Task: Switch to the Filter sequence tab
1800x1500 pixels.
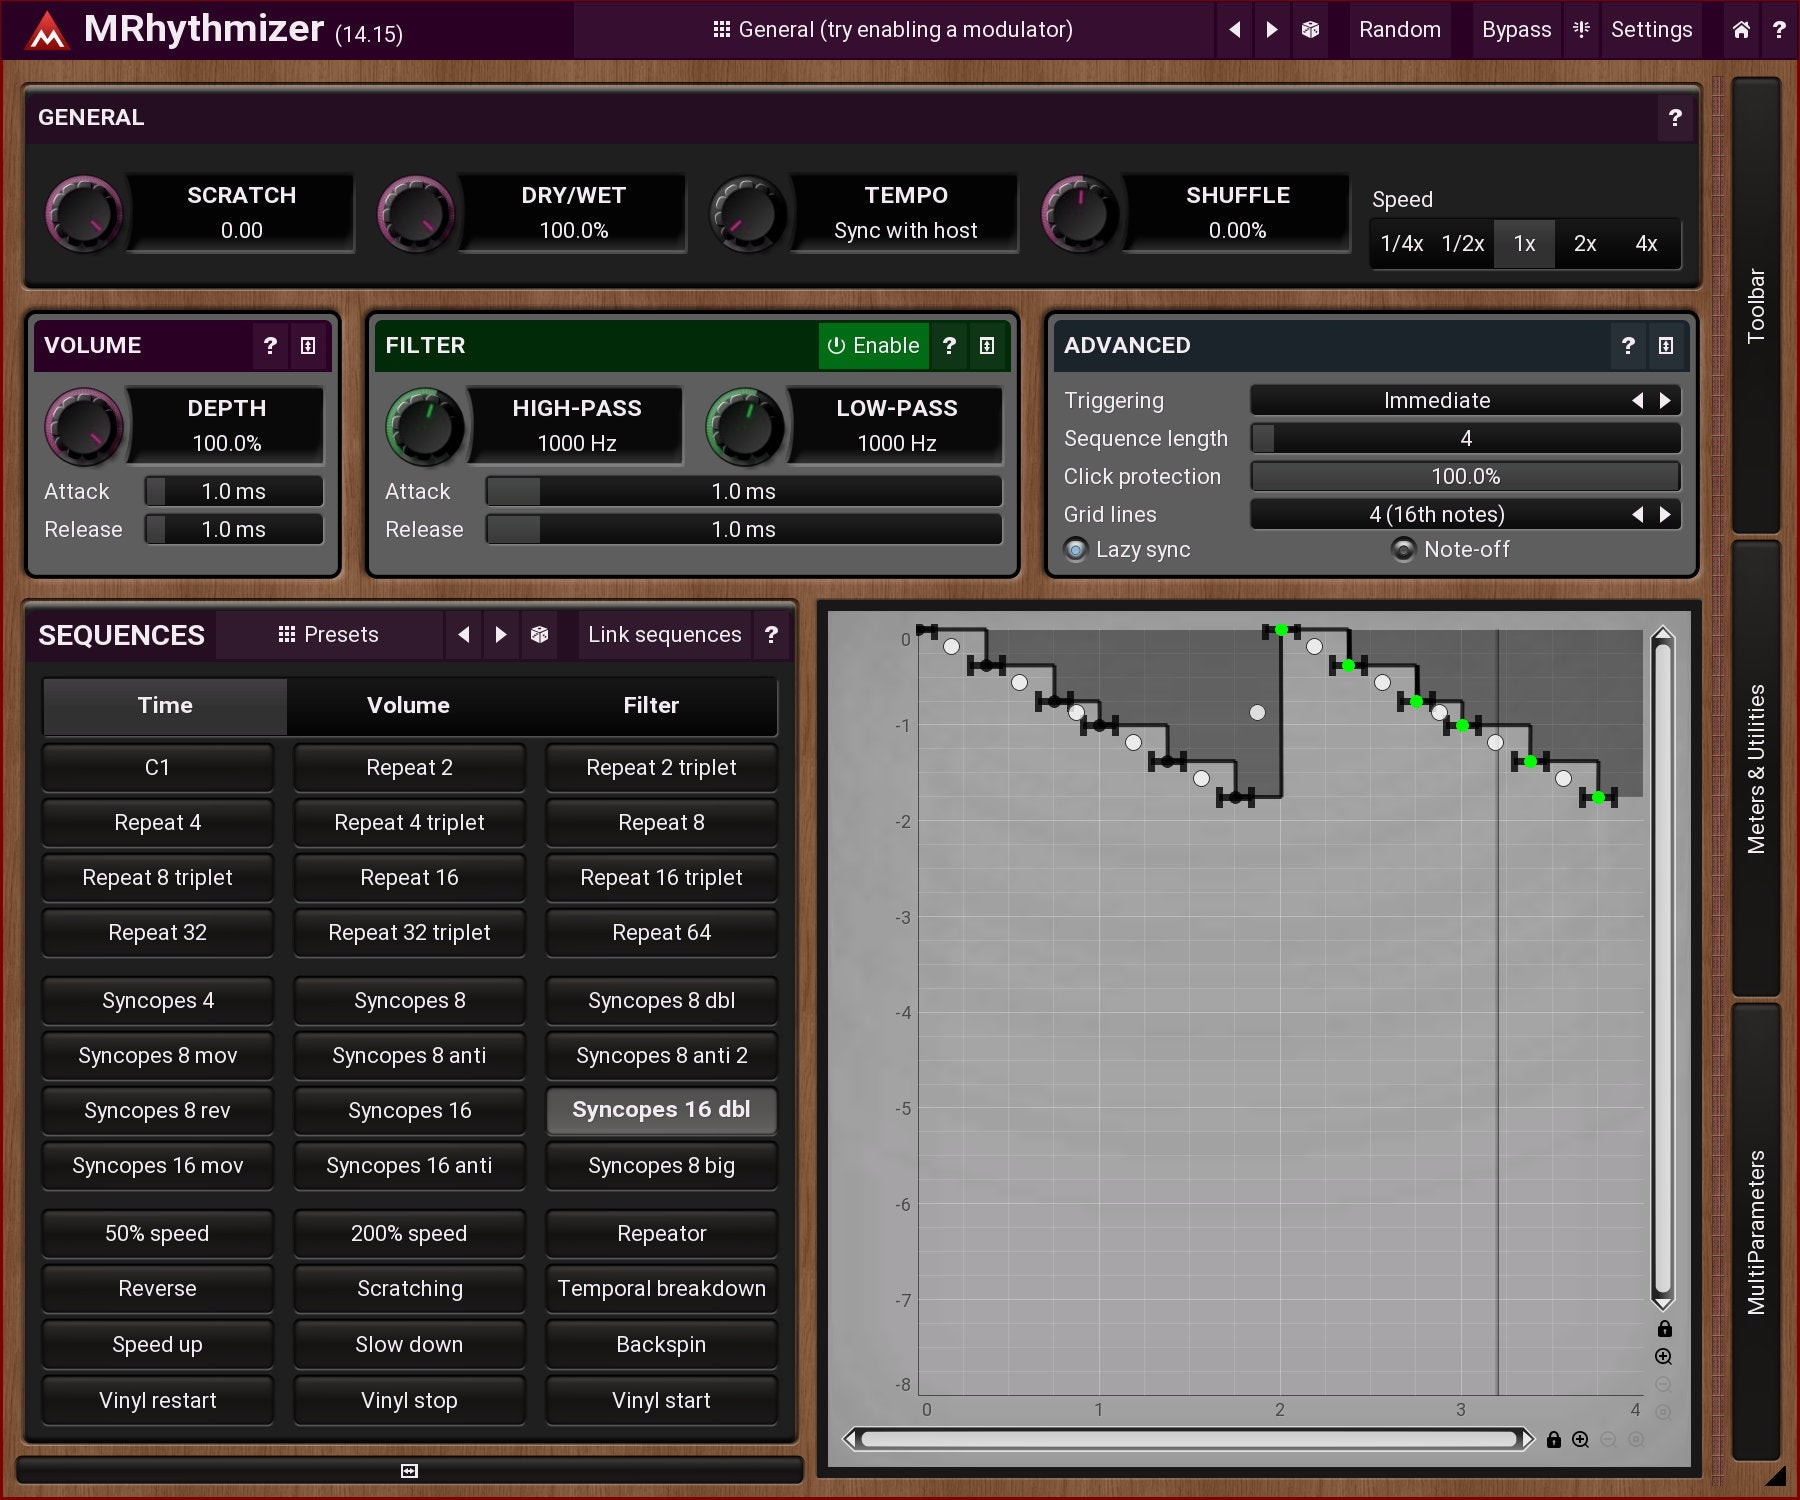Action: click(x=651, y=706)
